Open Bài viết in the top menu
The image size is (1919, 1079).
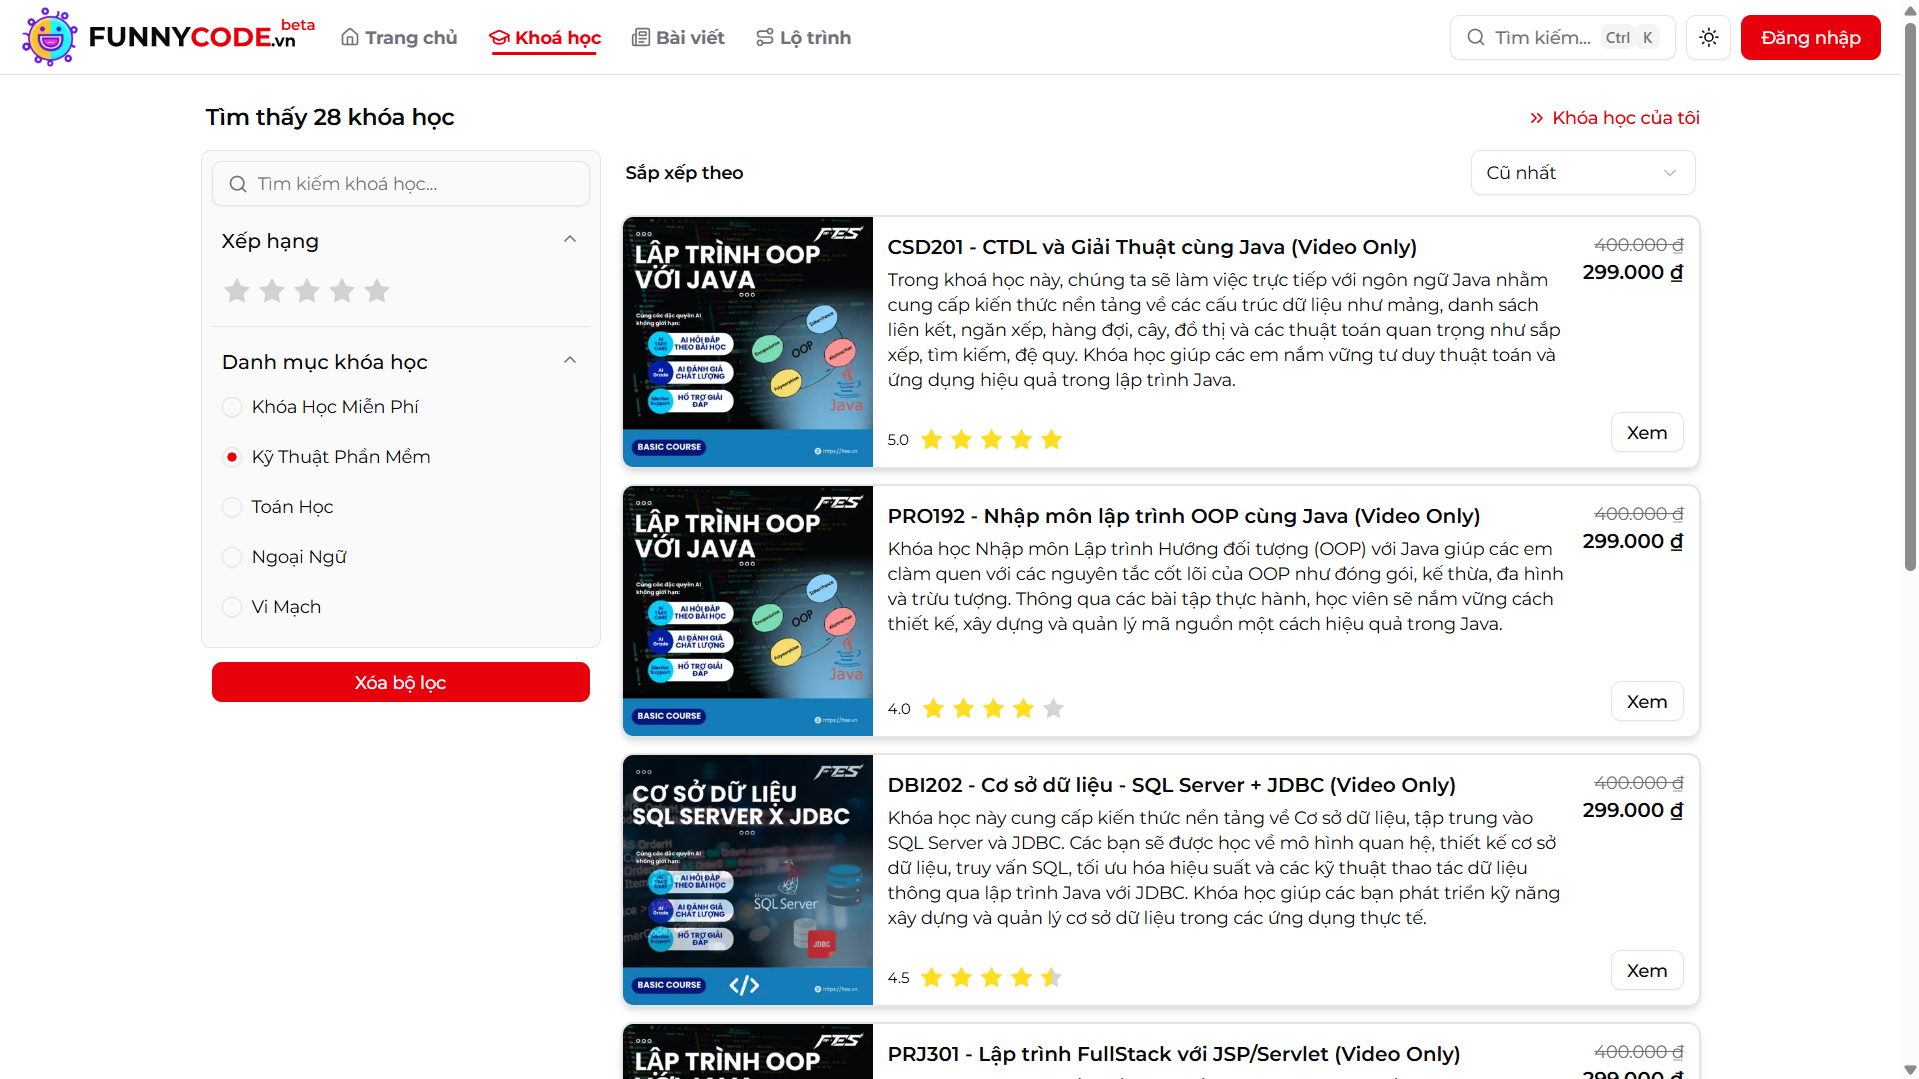[x=678, y=38]
